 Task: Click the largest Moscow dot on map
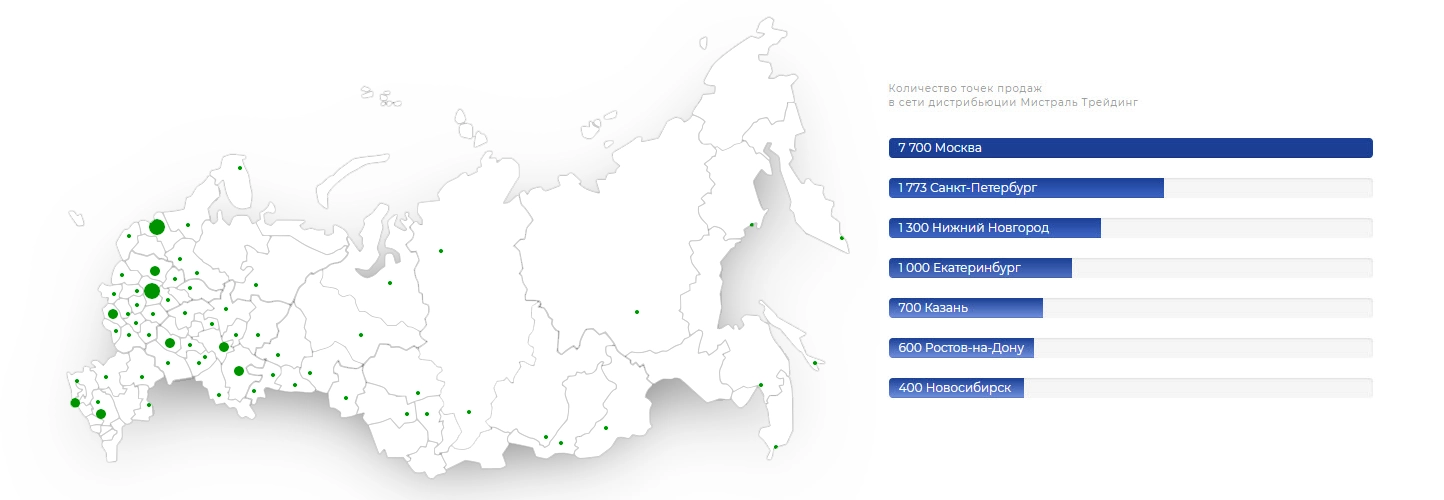[151, 291]
